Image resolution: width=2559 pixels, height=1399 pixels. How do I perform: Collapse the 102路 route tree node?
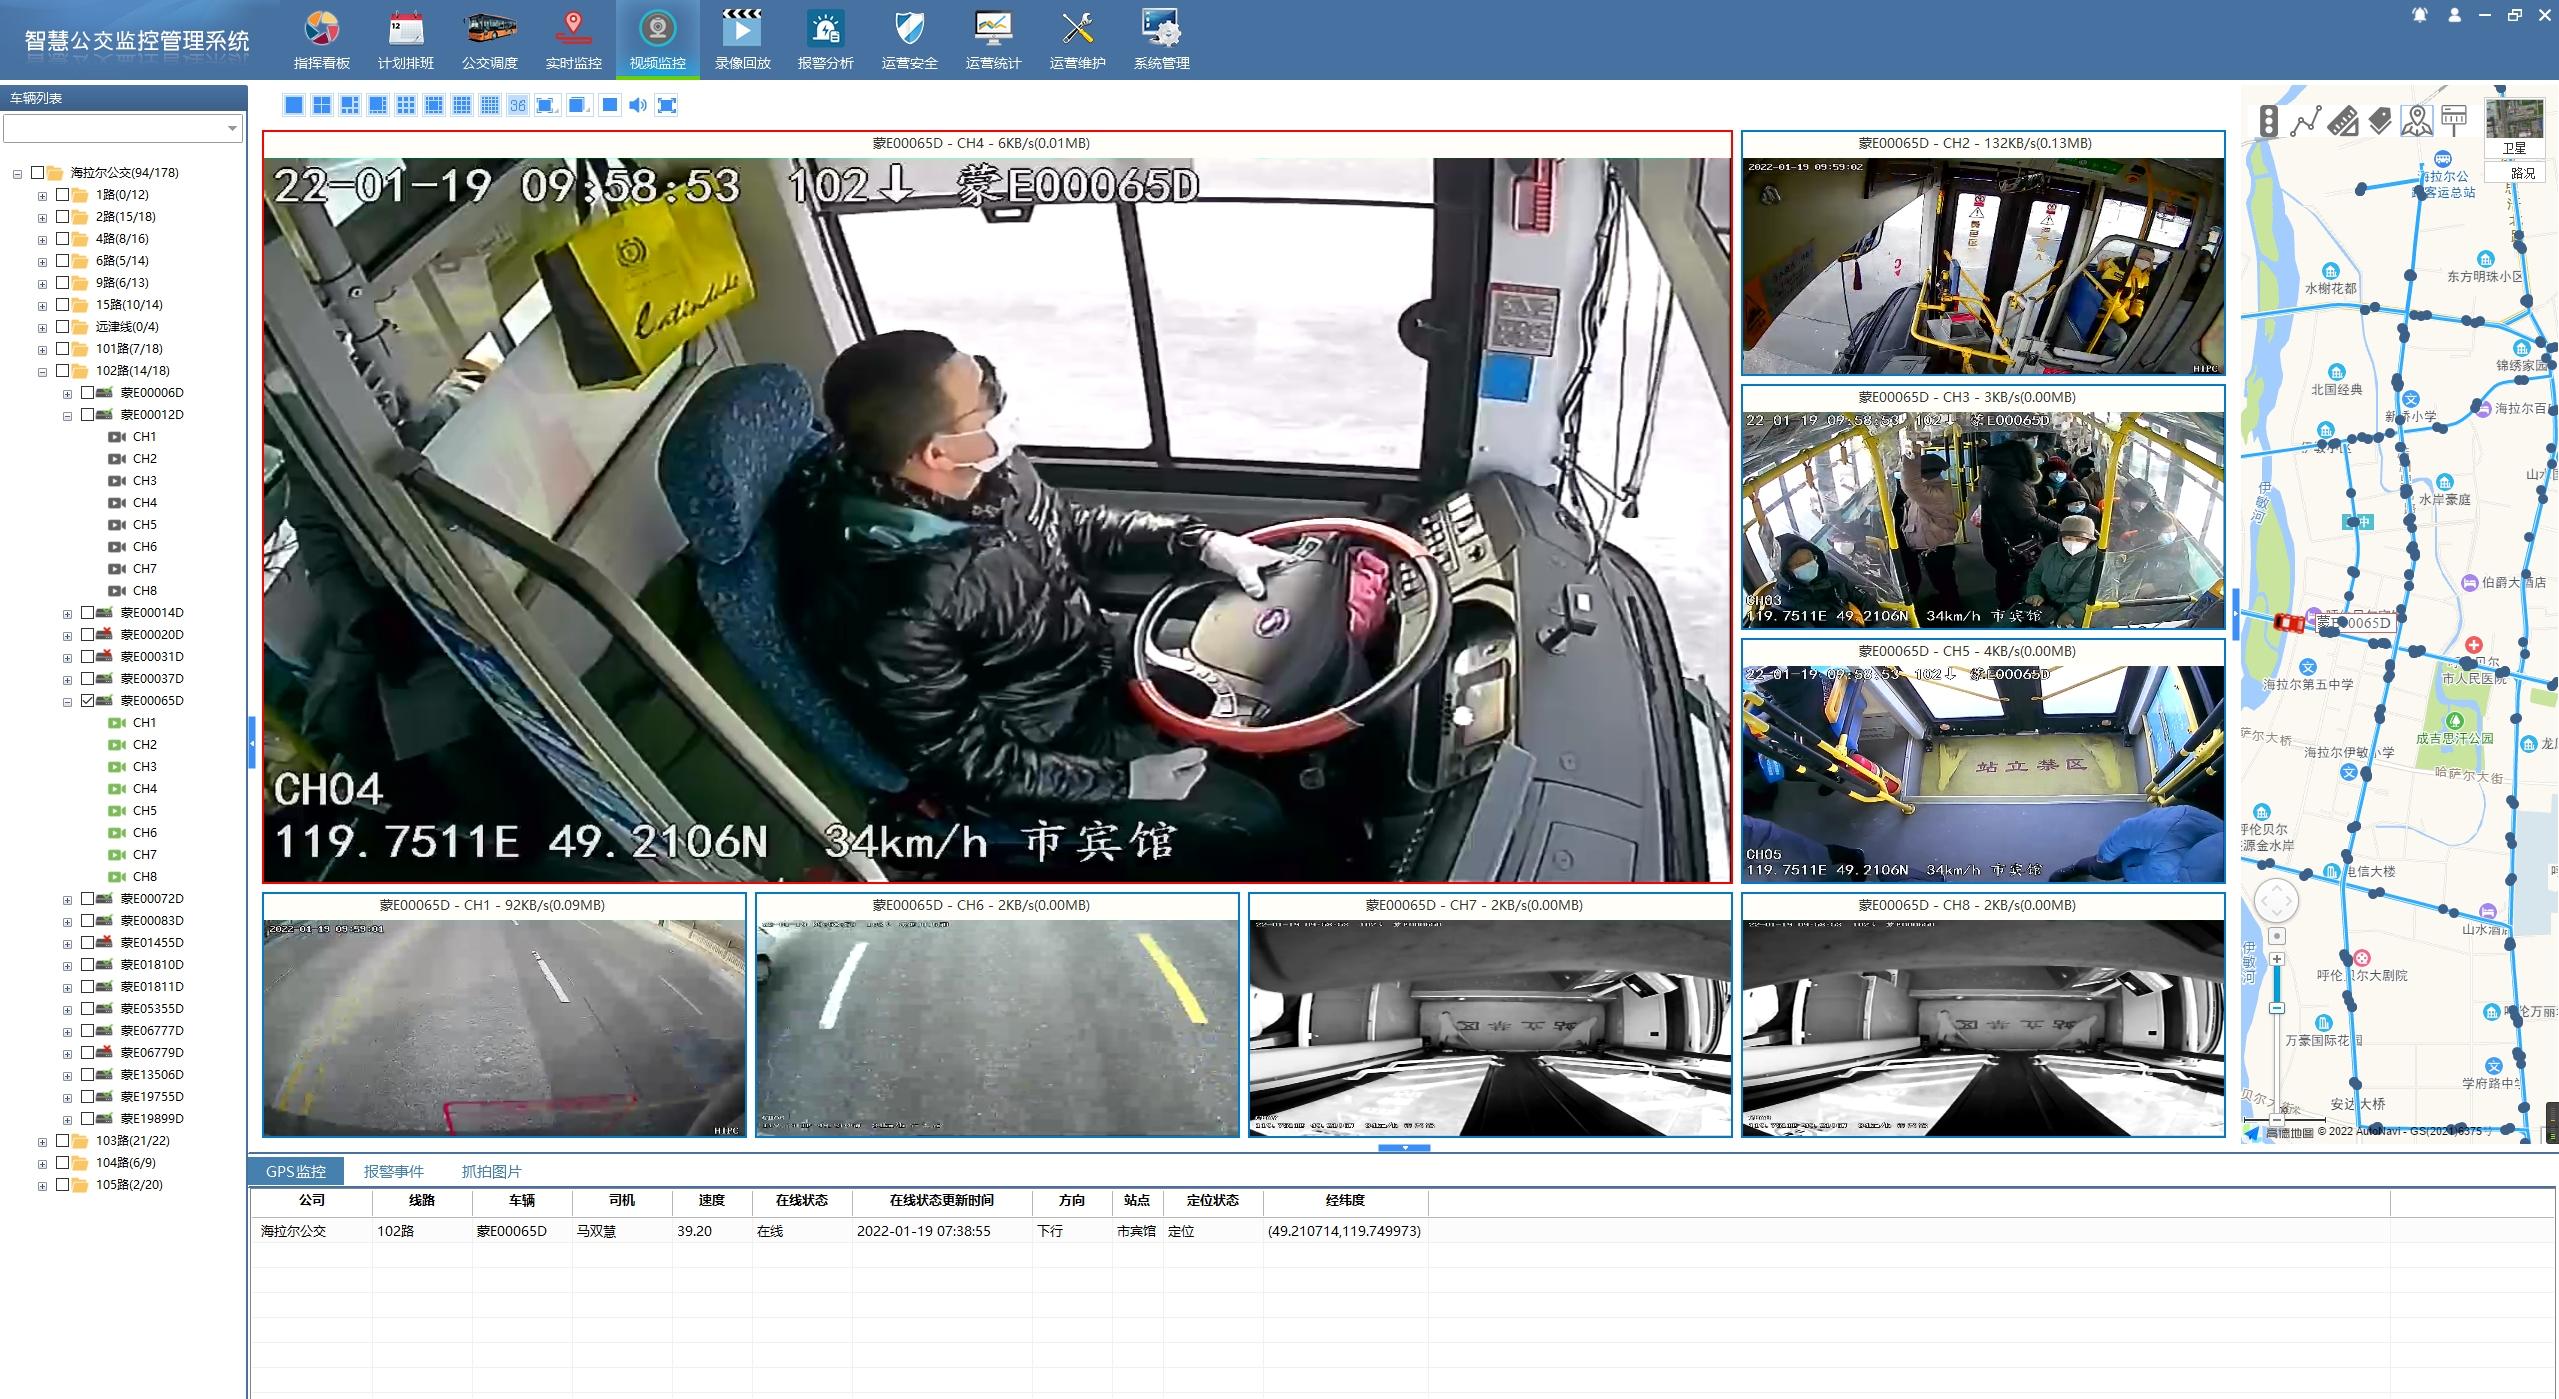[43, 371]
